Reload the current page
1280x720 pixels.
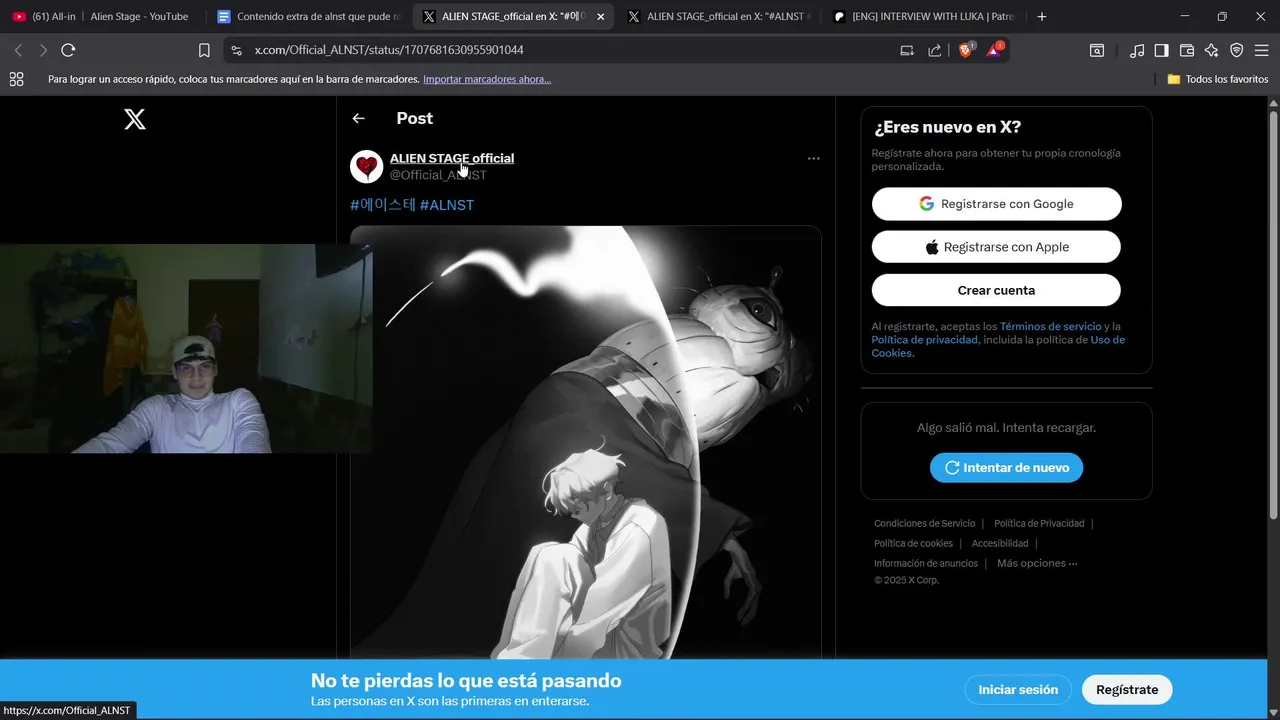(x=68, y=50)
